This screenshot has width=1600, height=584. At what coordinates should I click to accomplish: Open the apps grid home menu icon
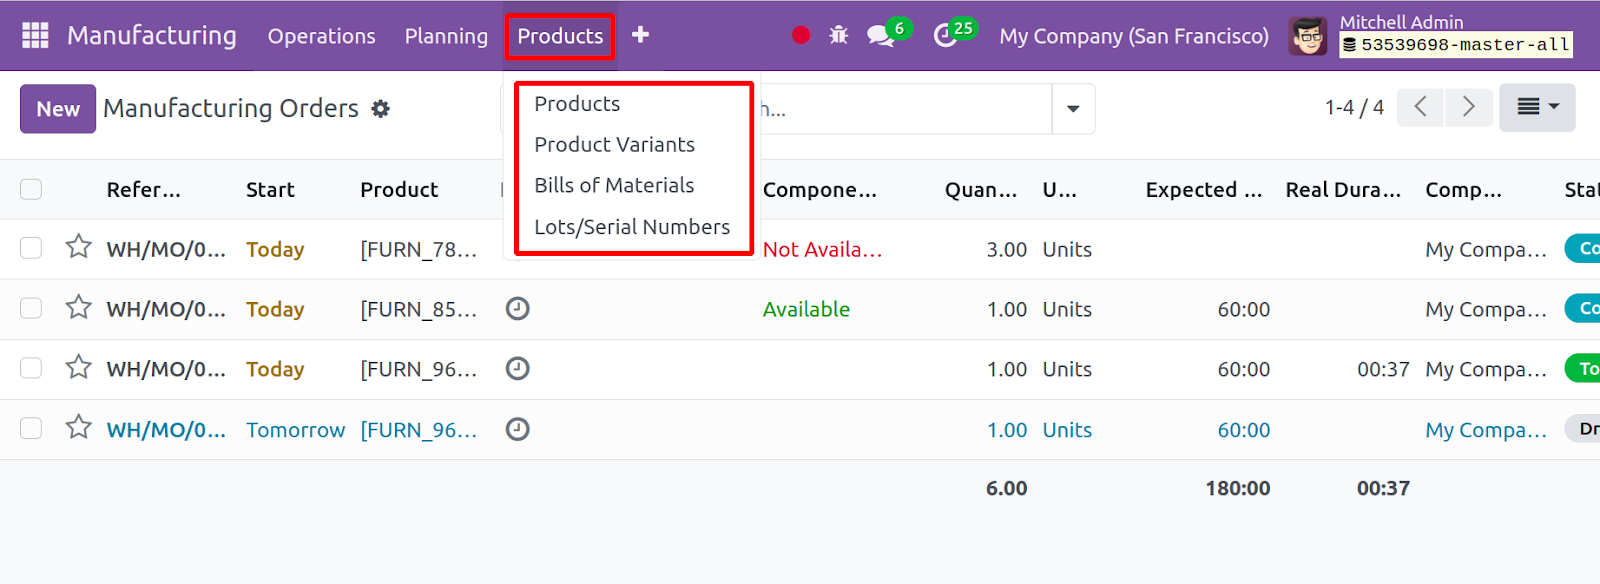(35, 35)
